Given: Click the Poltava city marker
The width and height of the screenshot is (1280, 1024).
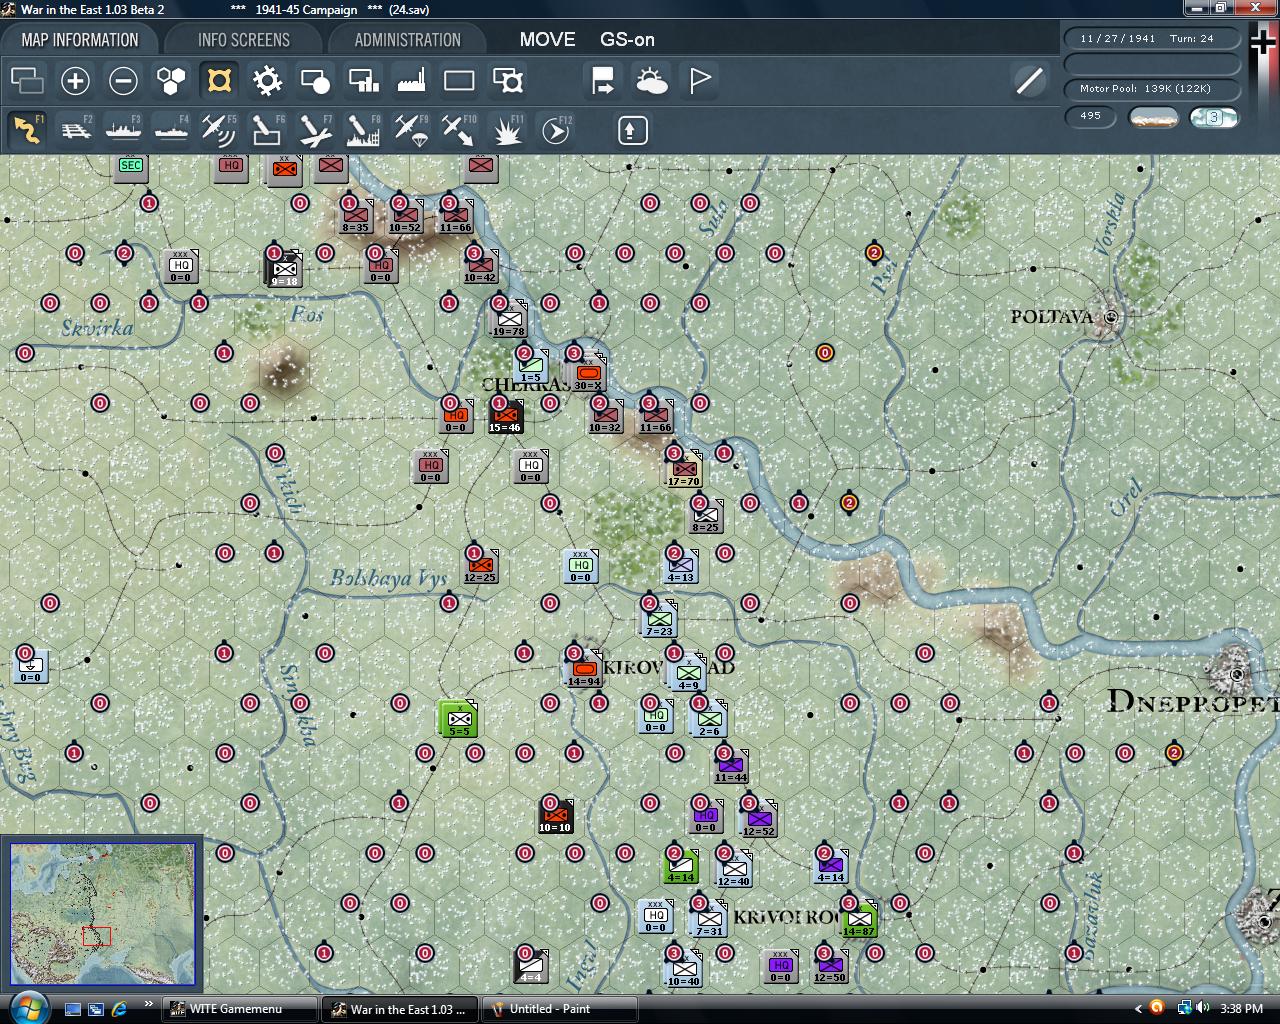Looking at the screenshot, I should [1110, 317].
